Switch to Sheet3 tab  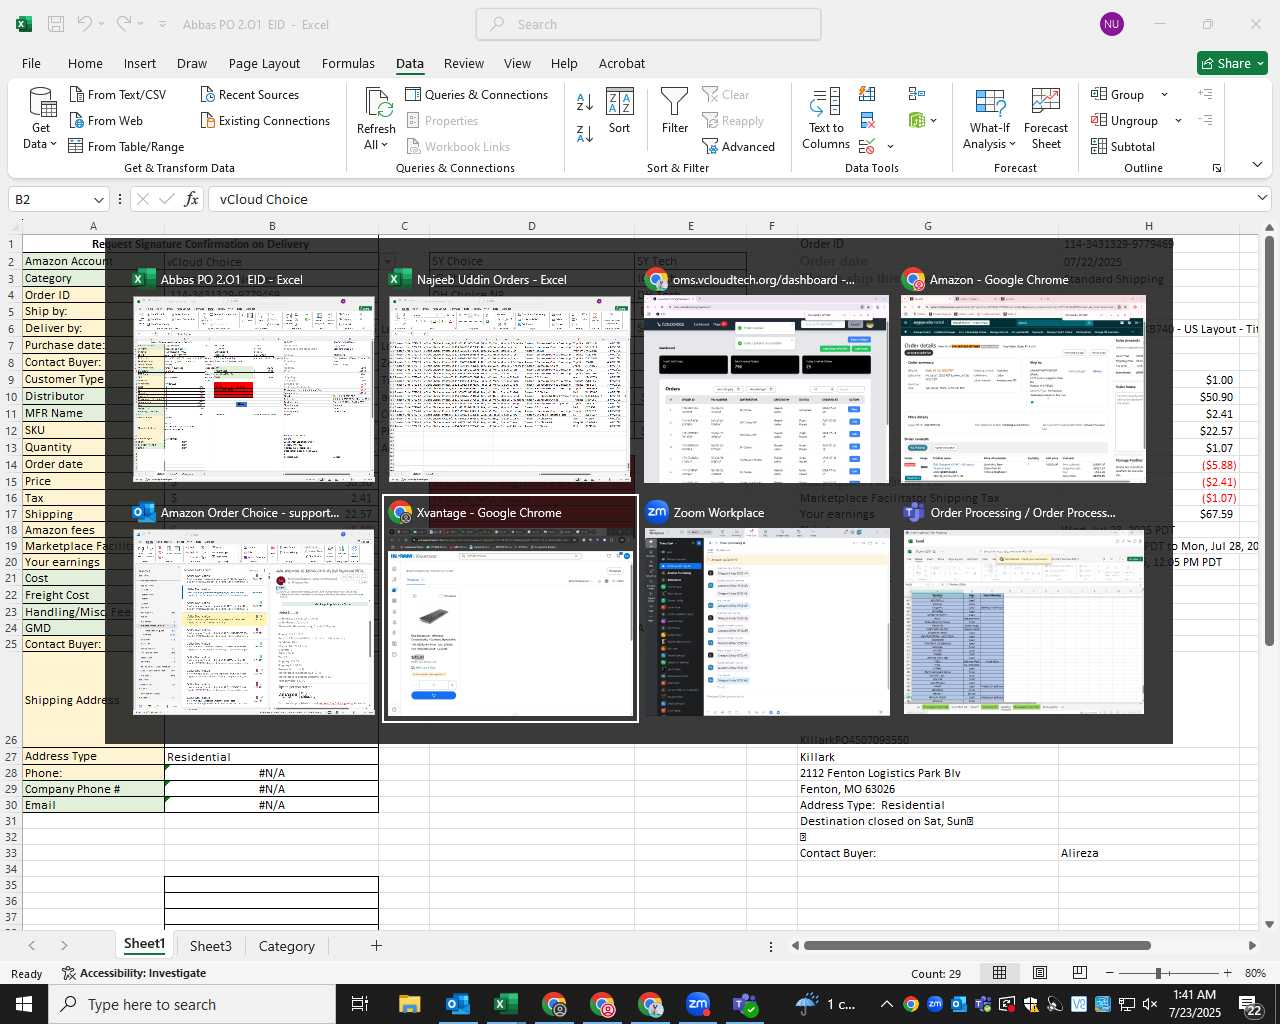[210, 946]
